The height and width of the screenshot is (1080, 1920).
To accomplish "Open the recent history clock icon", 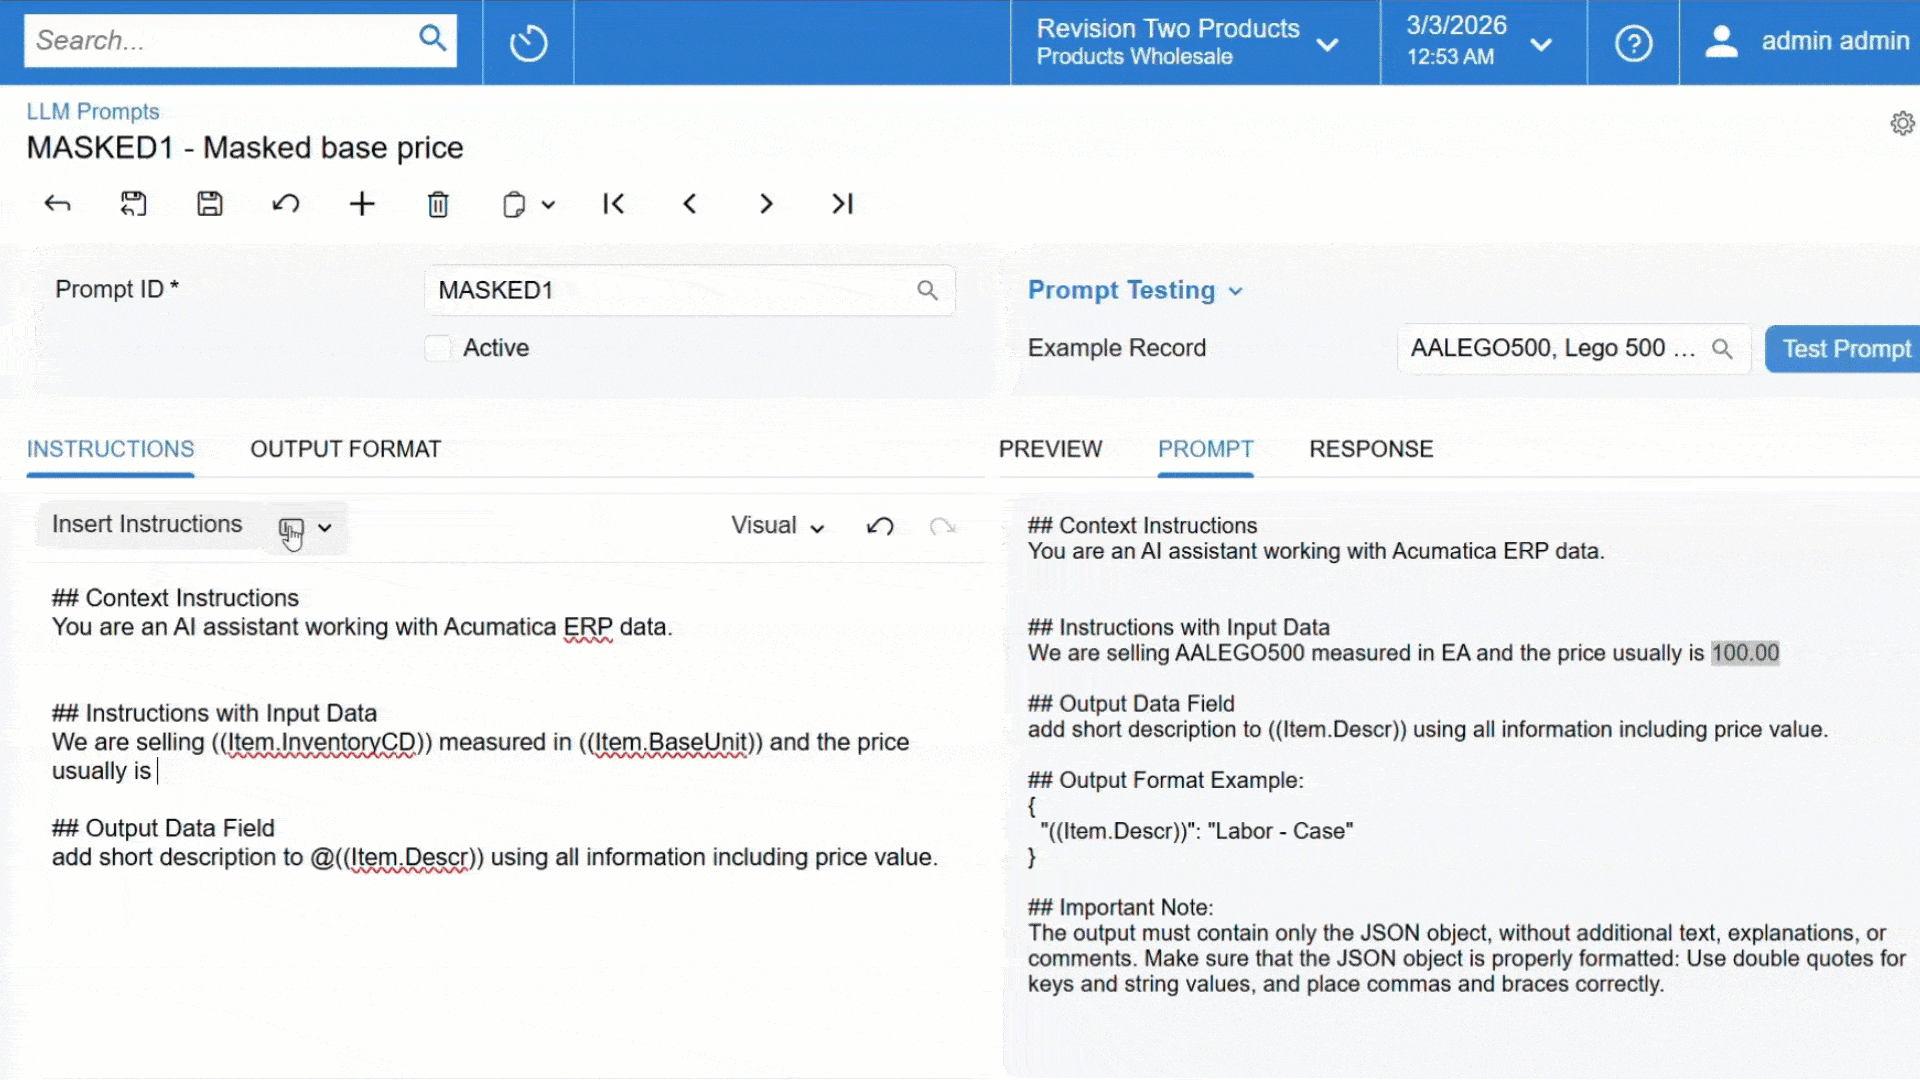I will click(528, 43).
